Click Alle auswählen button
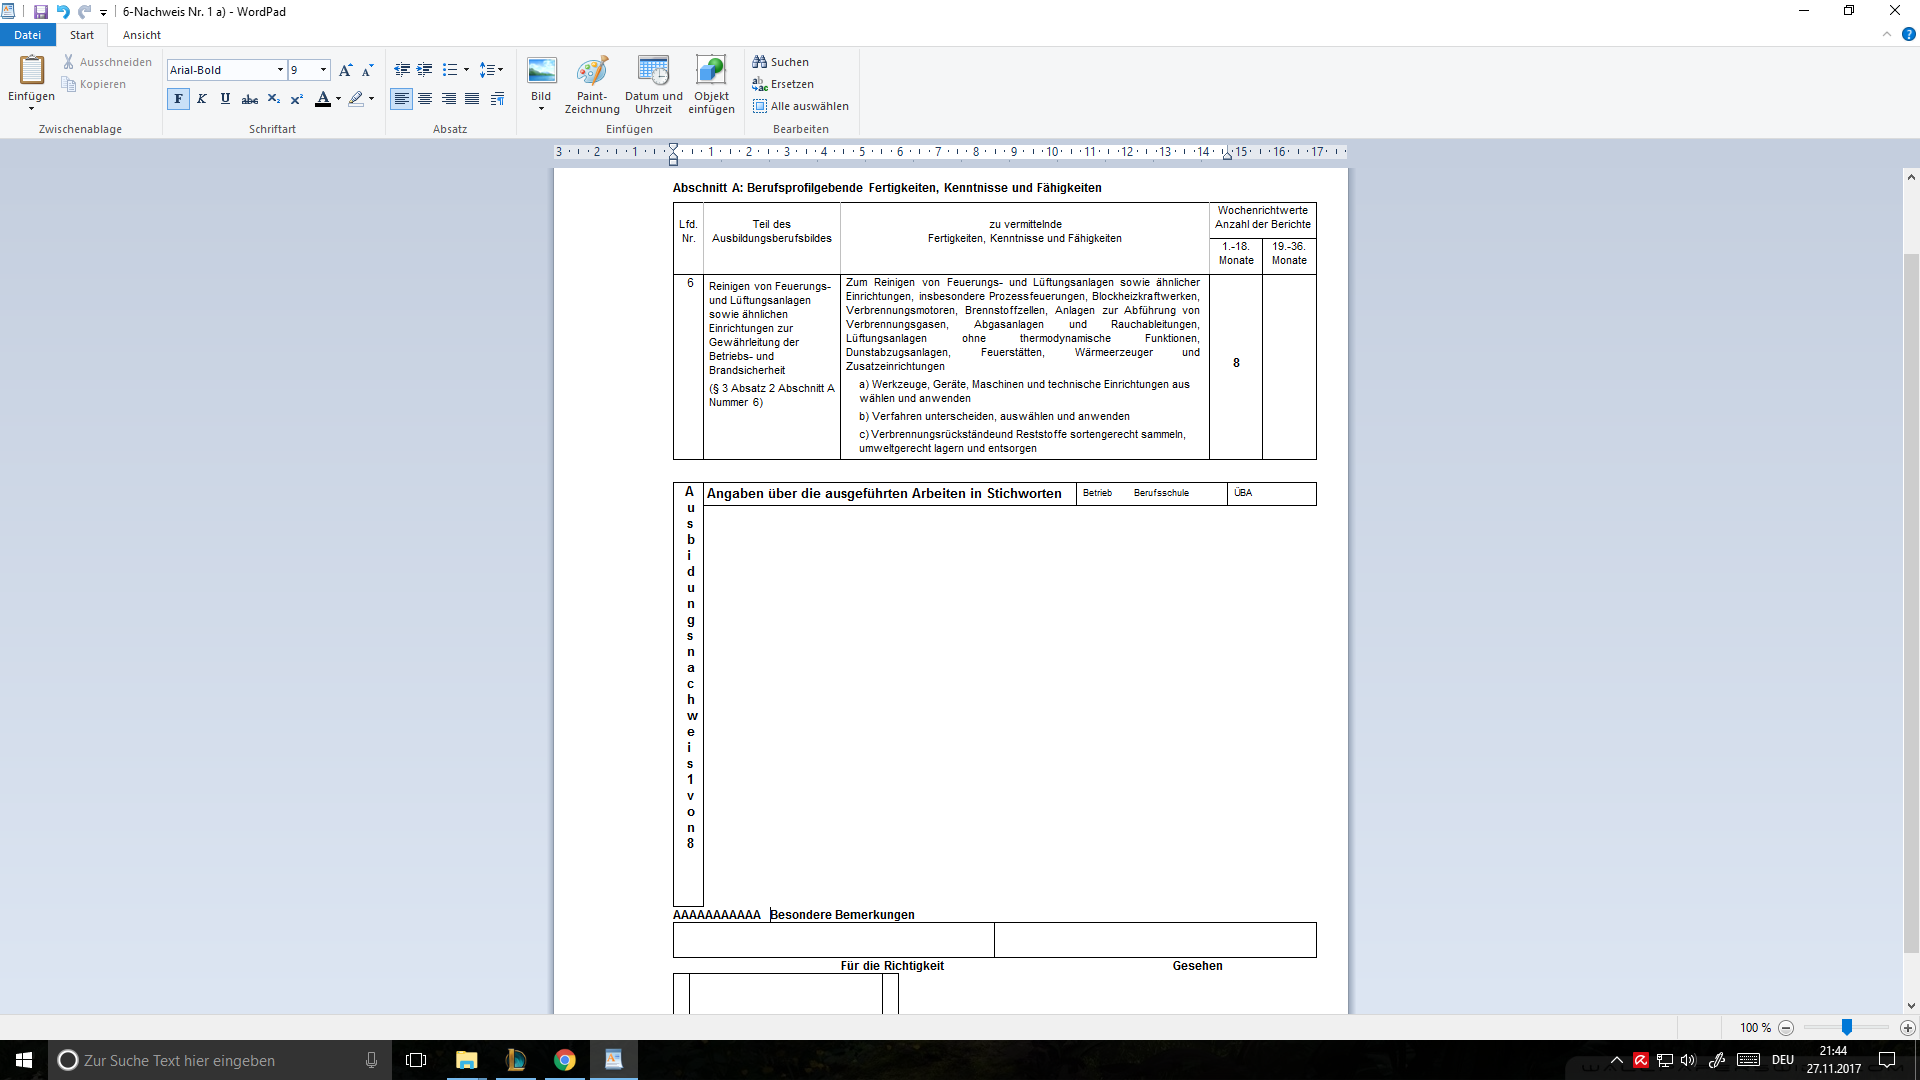Screen dimensions: 1920x1080 click(x=800, y=106)
